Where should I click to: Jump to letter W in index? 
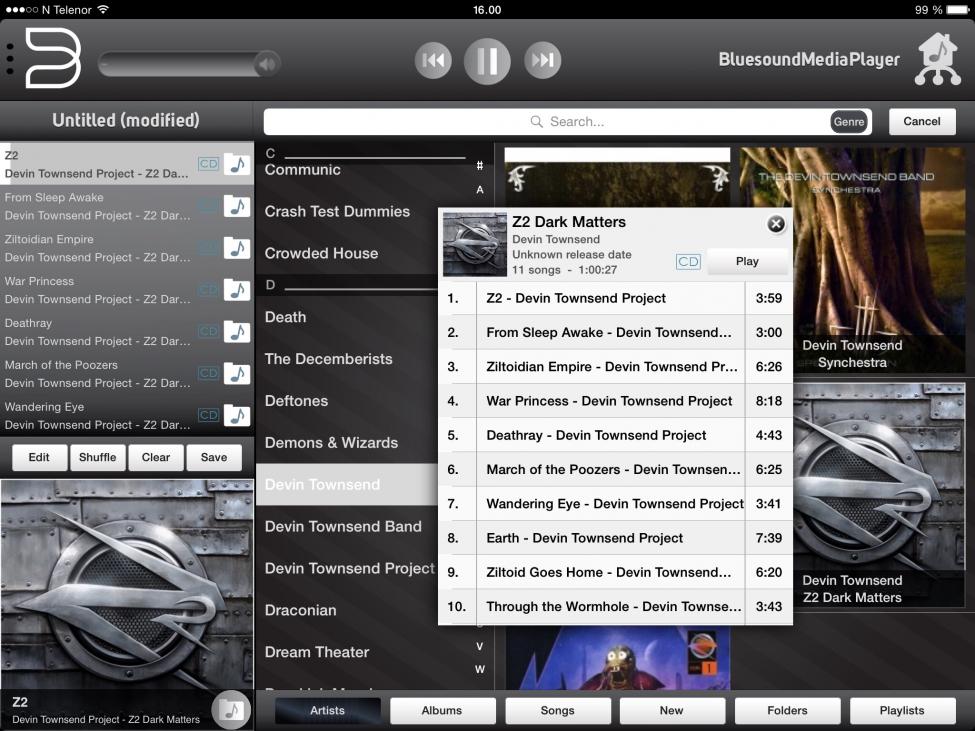(x=479, y=669)
